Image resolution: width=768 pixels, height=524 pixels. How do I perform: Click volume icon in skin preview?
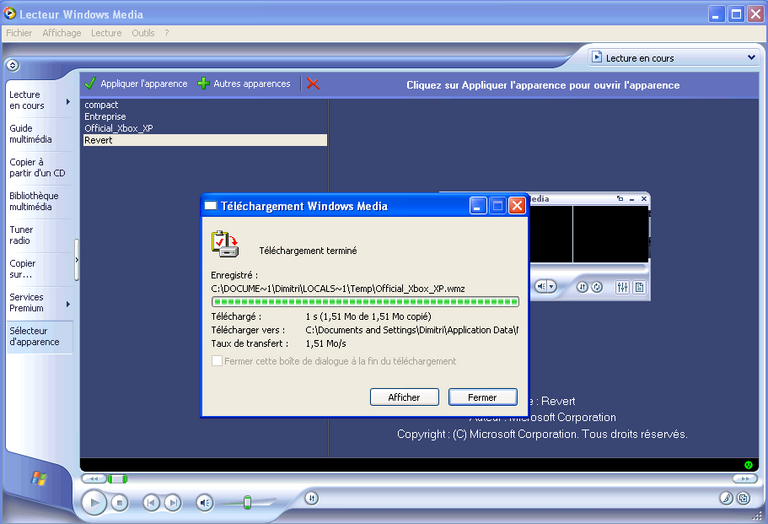pos(541,286)
